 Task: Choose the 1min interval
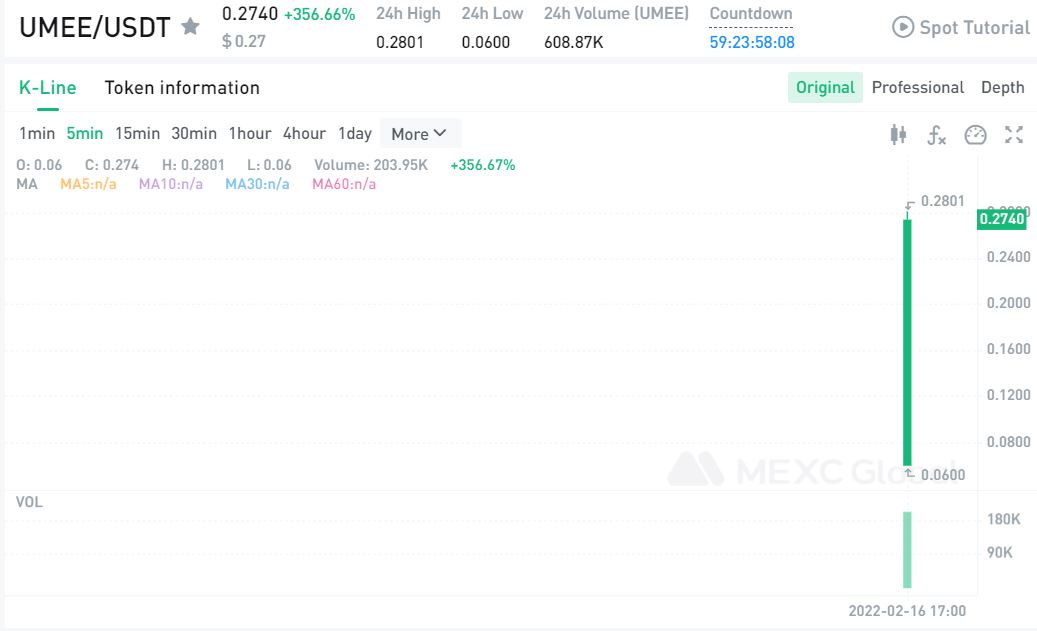pos(37,134)
